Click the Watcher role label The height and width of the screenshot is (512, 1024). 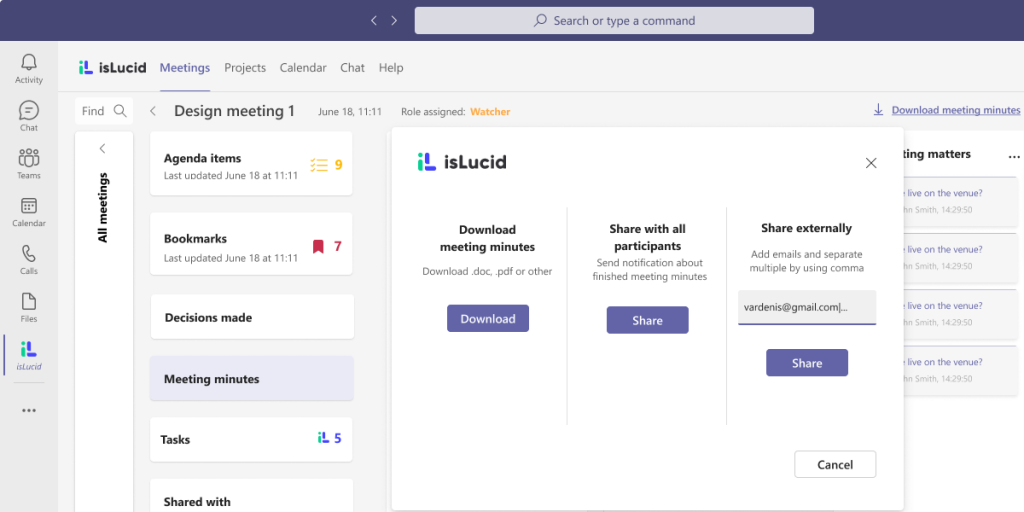coord(490,112)
